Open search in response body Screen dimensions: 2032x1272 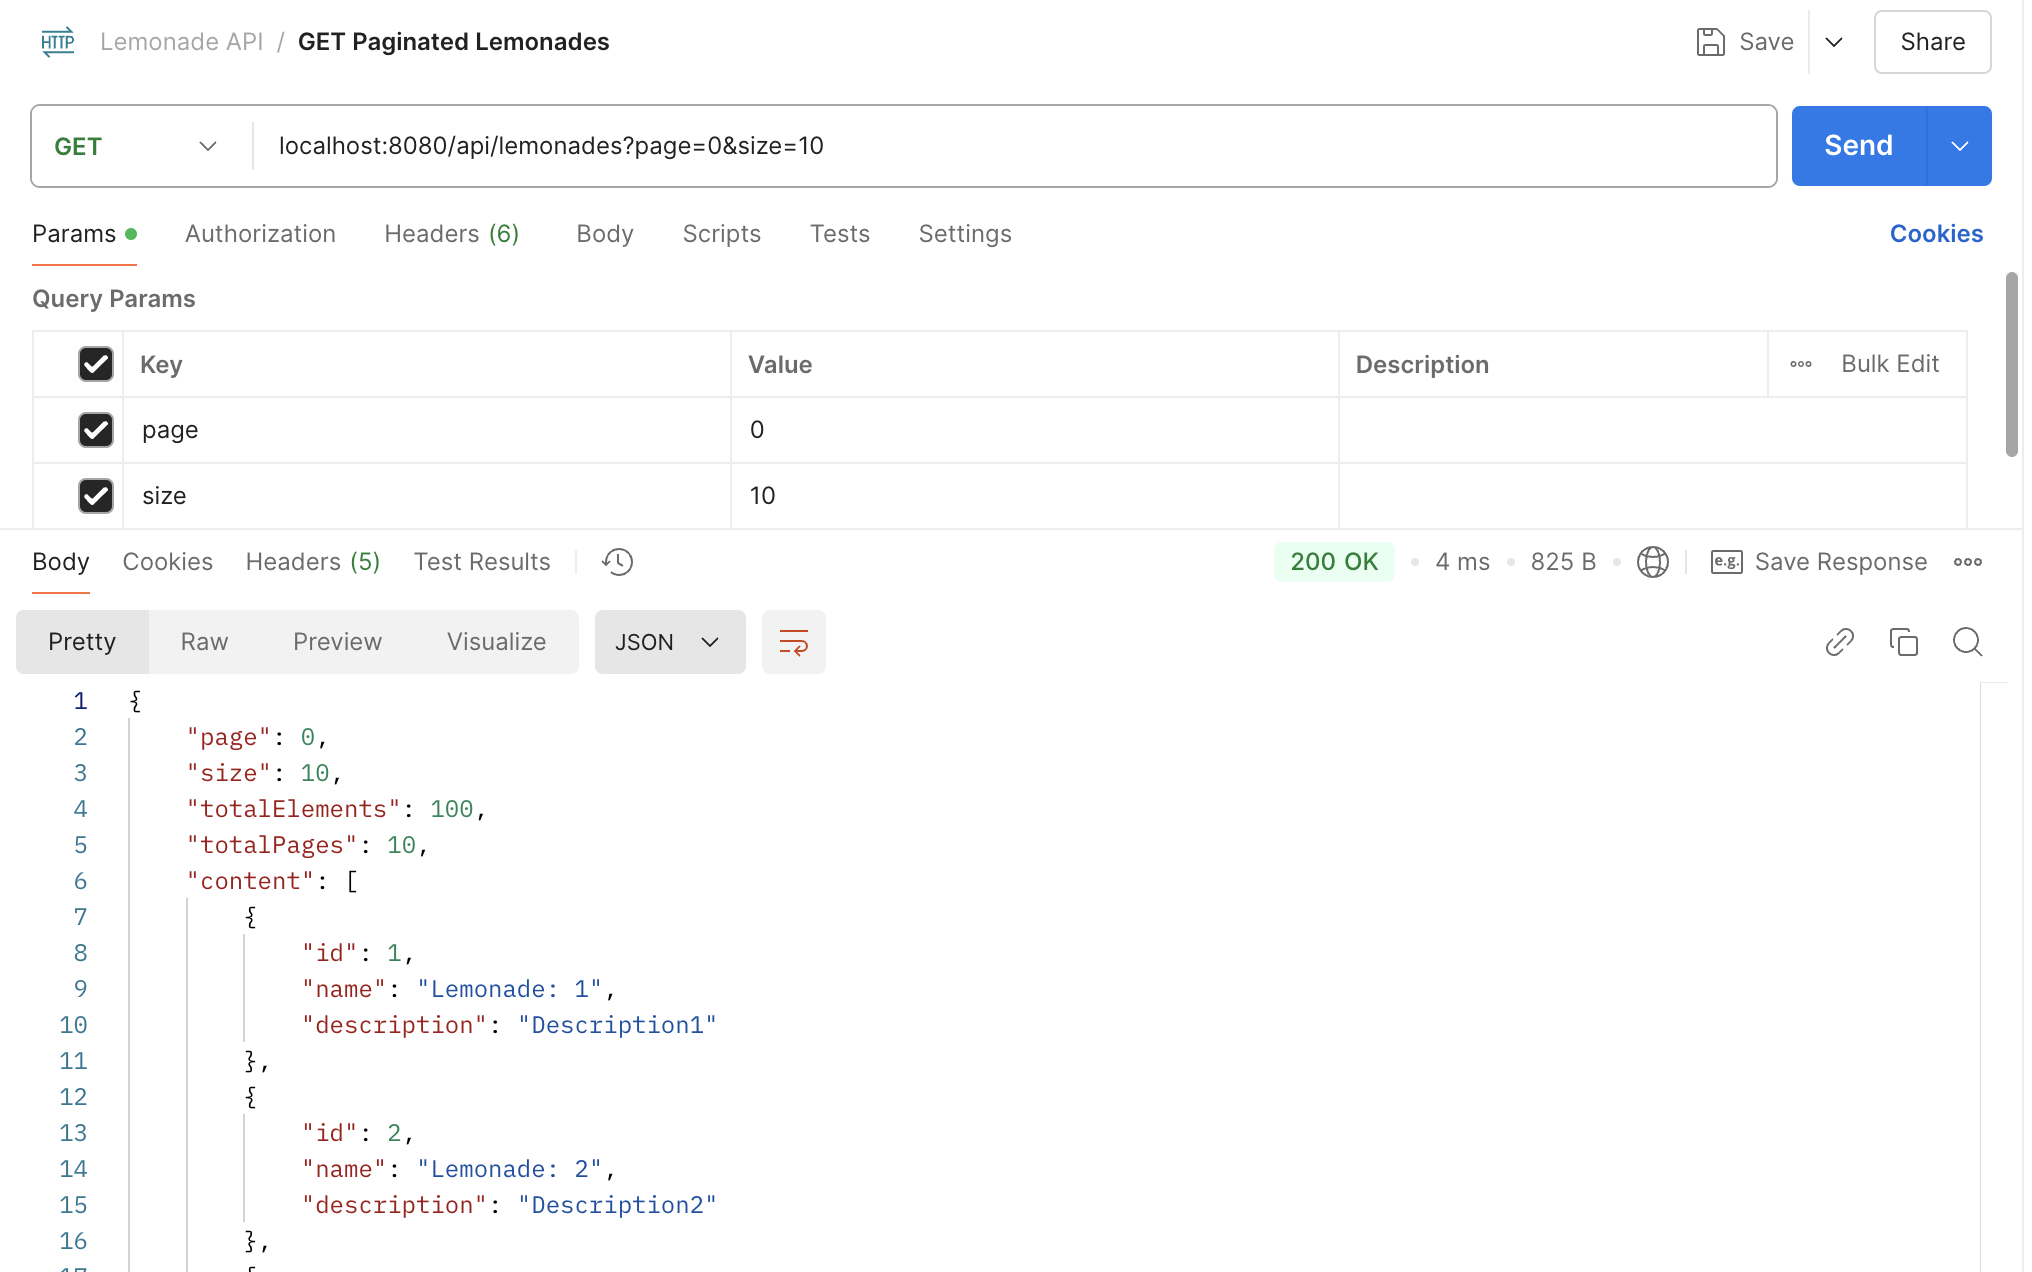pos(1967,642)
